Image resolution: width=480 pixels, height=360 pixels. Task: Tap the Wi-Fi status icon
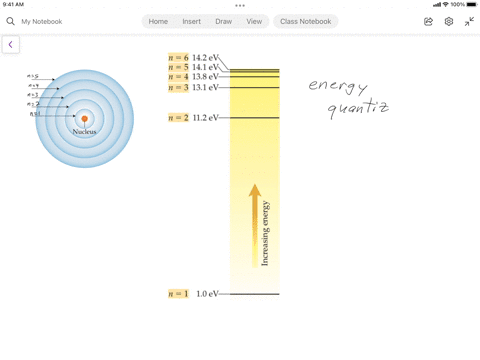point(446,4)
